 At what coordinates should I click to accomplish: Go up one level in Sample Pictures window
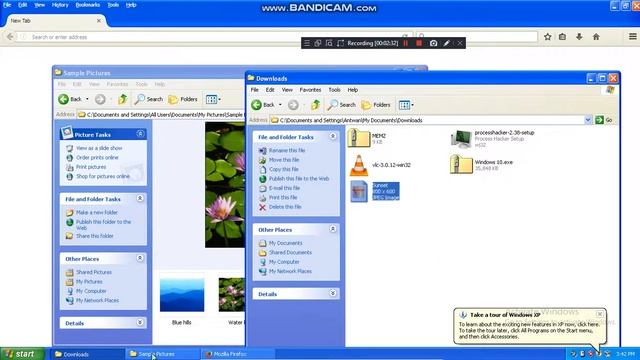coord(122,99)
